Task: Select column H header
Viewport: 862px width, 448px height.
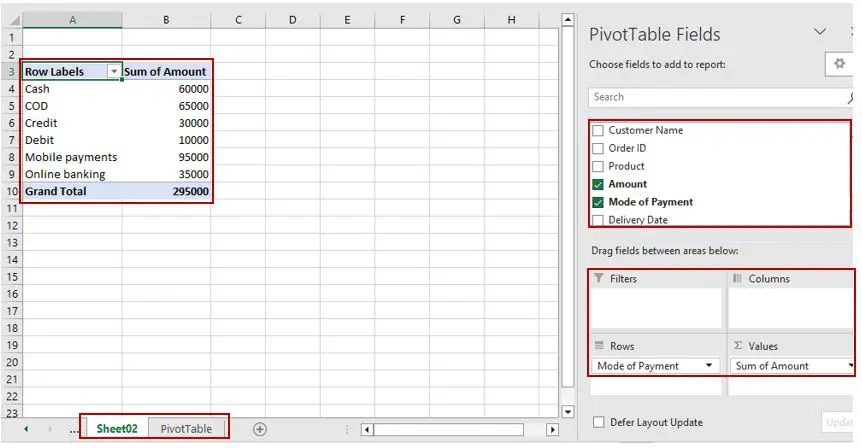Action: [x=511, y=20]
